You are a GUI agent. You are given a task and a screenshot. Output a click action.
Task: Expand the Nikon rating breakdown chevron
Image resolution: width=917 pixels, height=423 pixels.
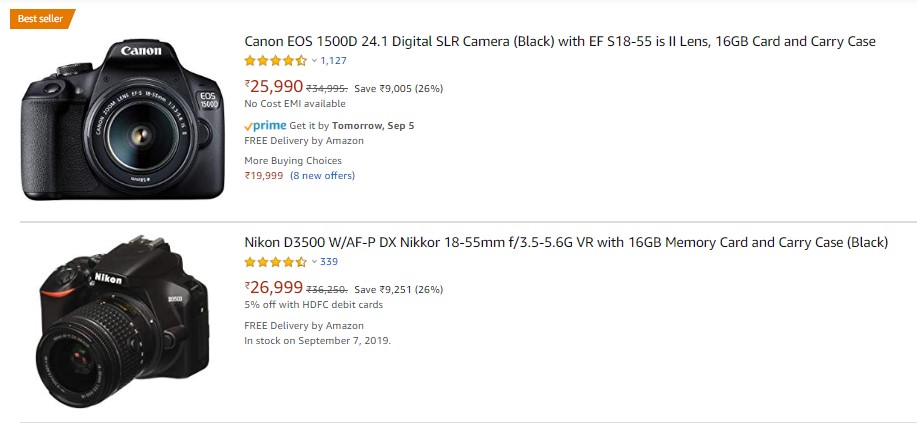313,262
